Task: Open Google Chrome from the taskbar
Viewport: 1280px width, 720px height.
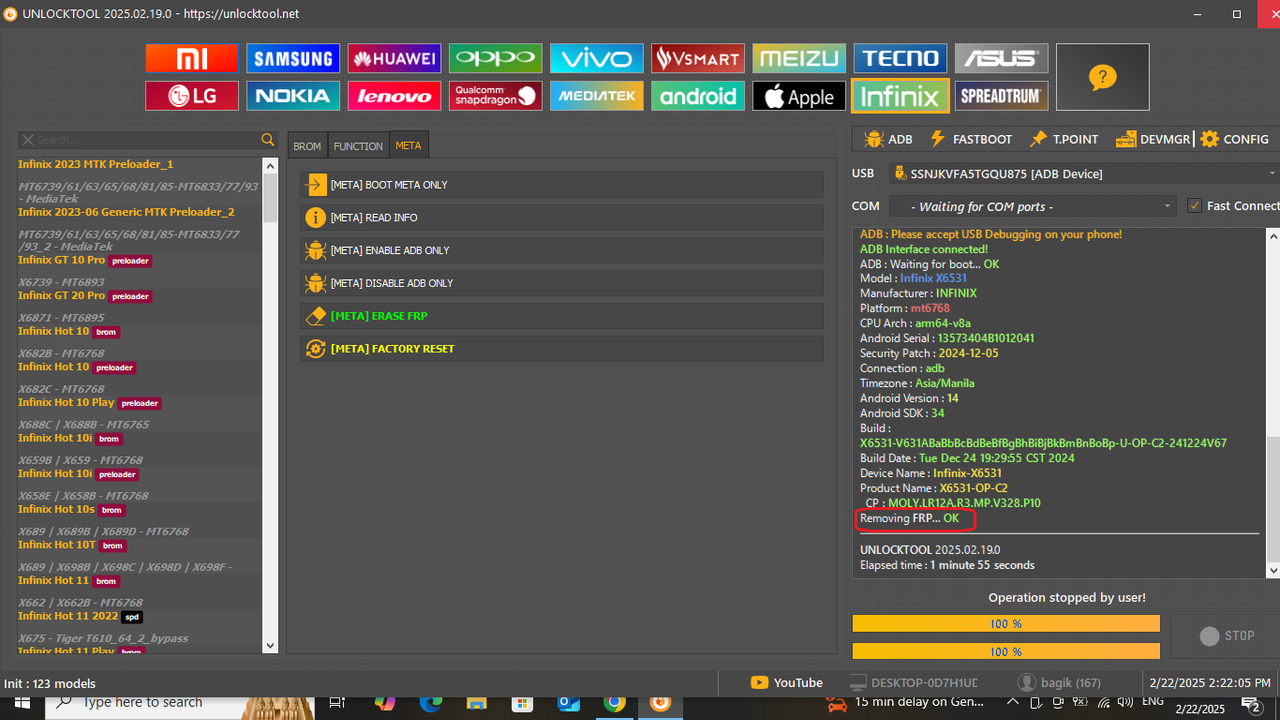Action: pyautogui.click(x=614, y=703)
